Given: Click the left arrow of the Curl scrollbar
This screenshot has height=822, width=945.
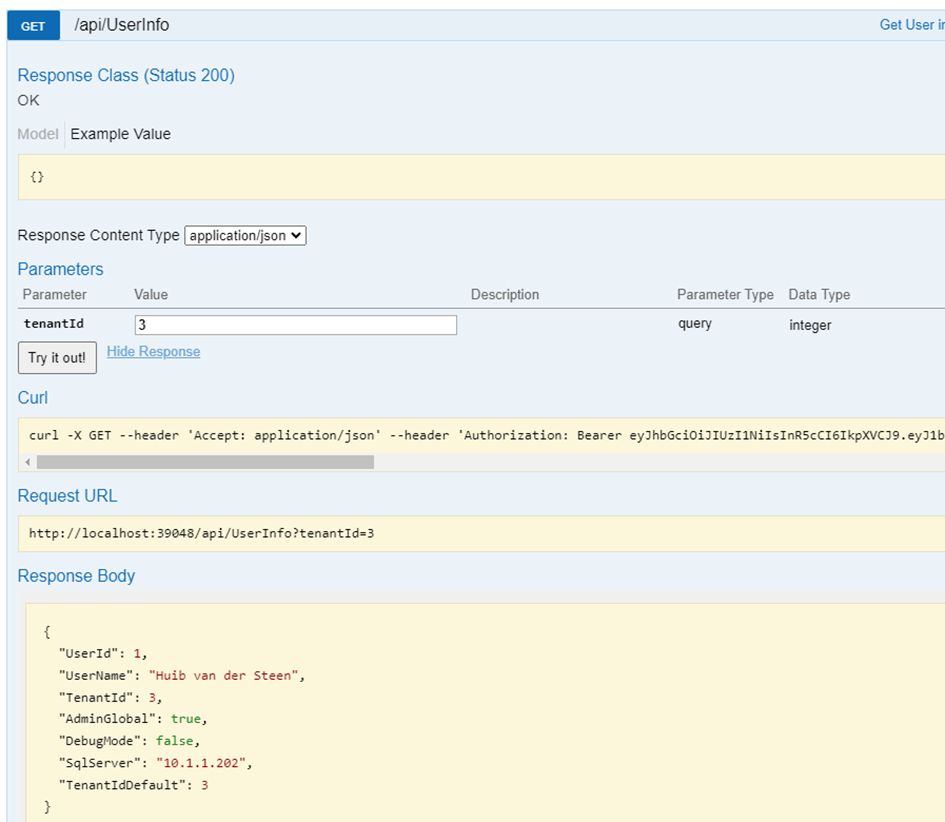Looking at the screenshot, I should (27, 462).
